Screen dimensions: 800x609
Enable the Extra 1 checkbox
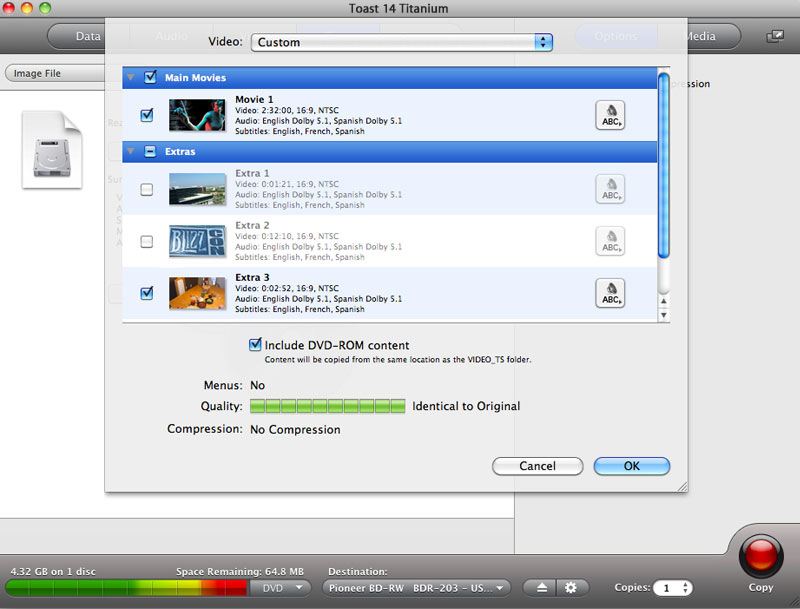coord(147,189)
